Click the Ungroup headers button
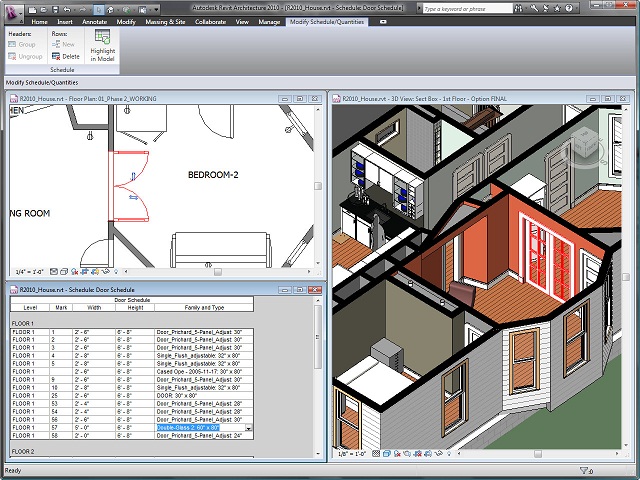Image resolution: width=640 pixels, height=480 pixels. [25, 56]
